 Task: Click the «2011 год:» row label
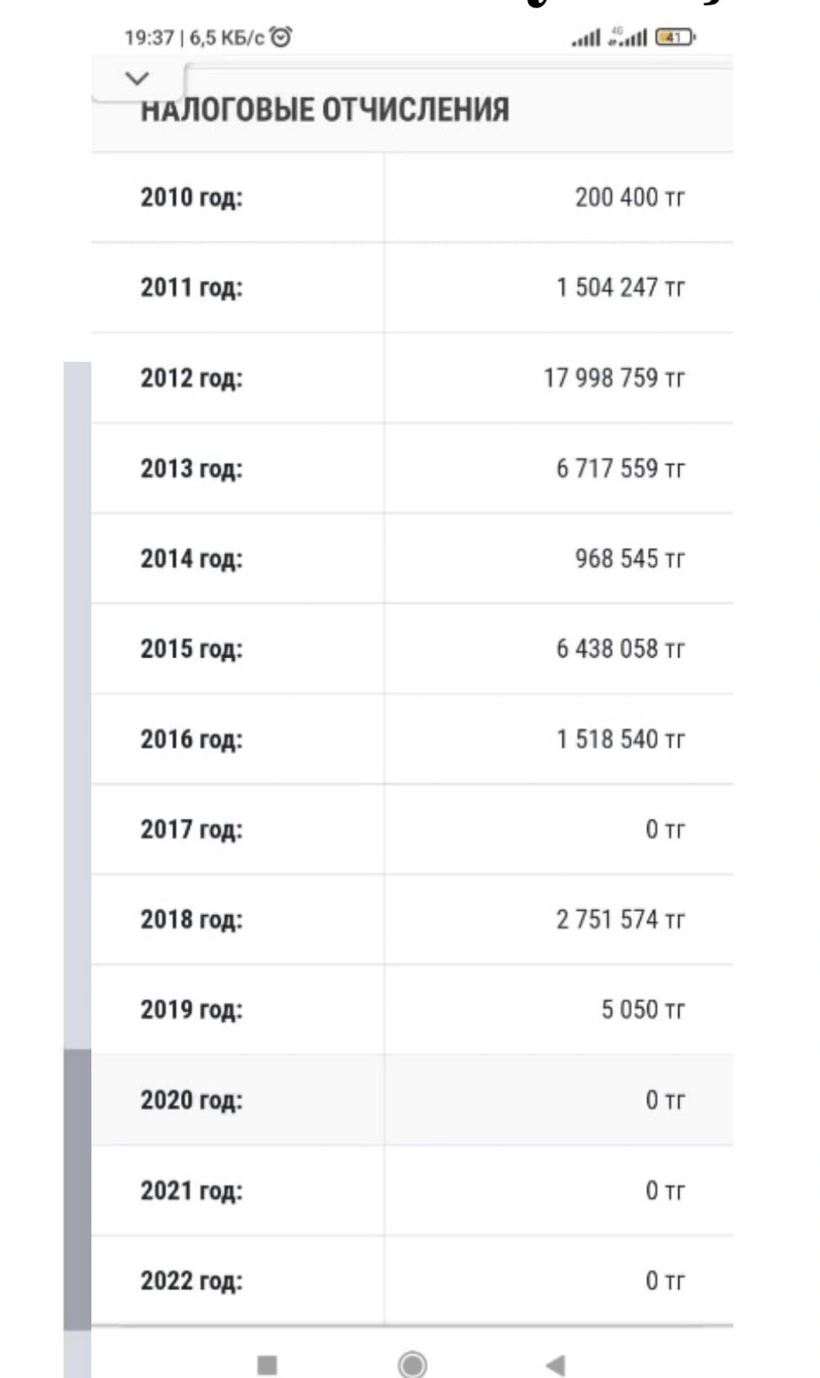pos(192,288)
